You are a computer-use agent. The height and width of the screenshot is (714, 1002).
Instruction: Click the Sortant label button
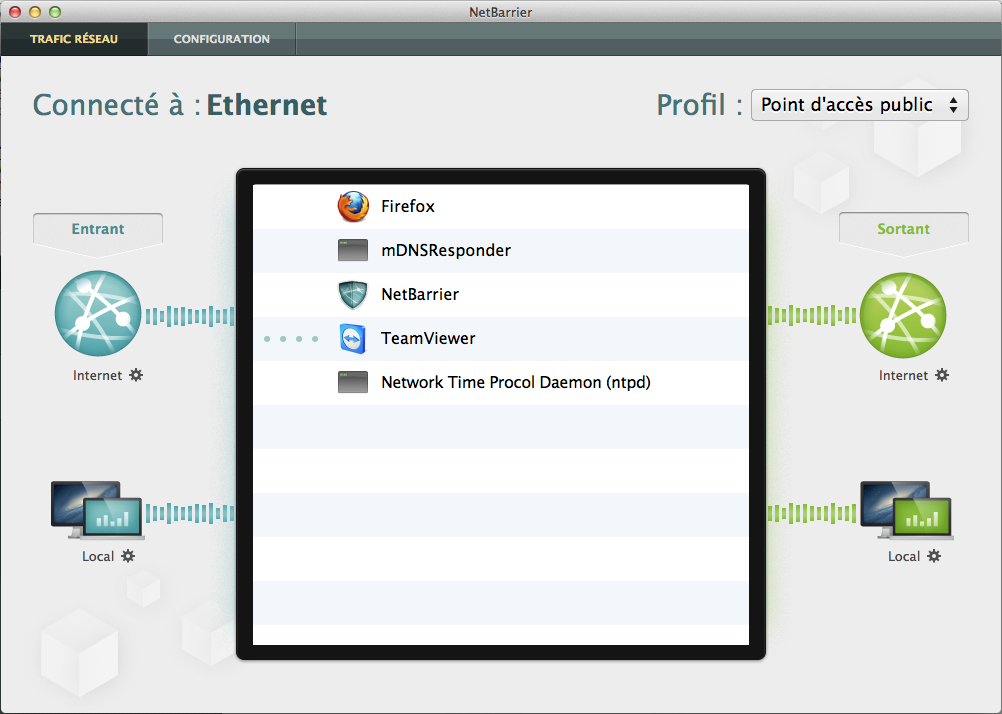[x=903, y=229]
